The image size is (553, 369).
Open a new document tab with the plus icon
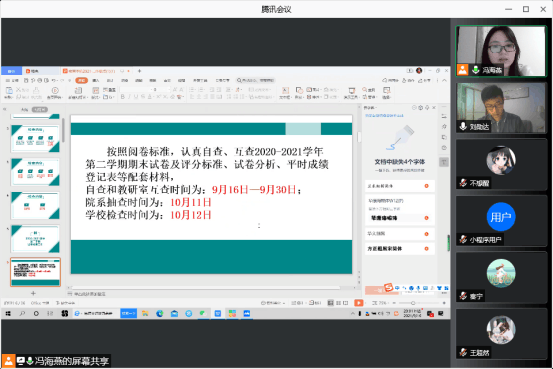click(139, 71)
